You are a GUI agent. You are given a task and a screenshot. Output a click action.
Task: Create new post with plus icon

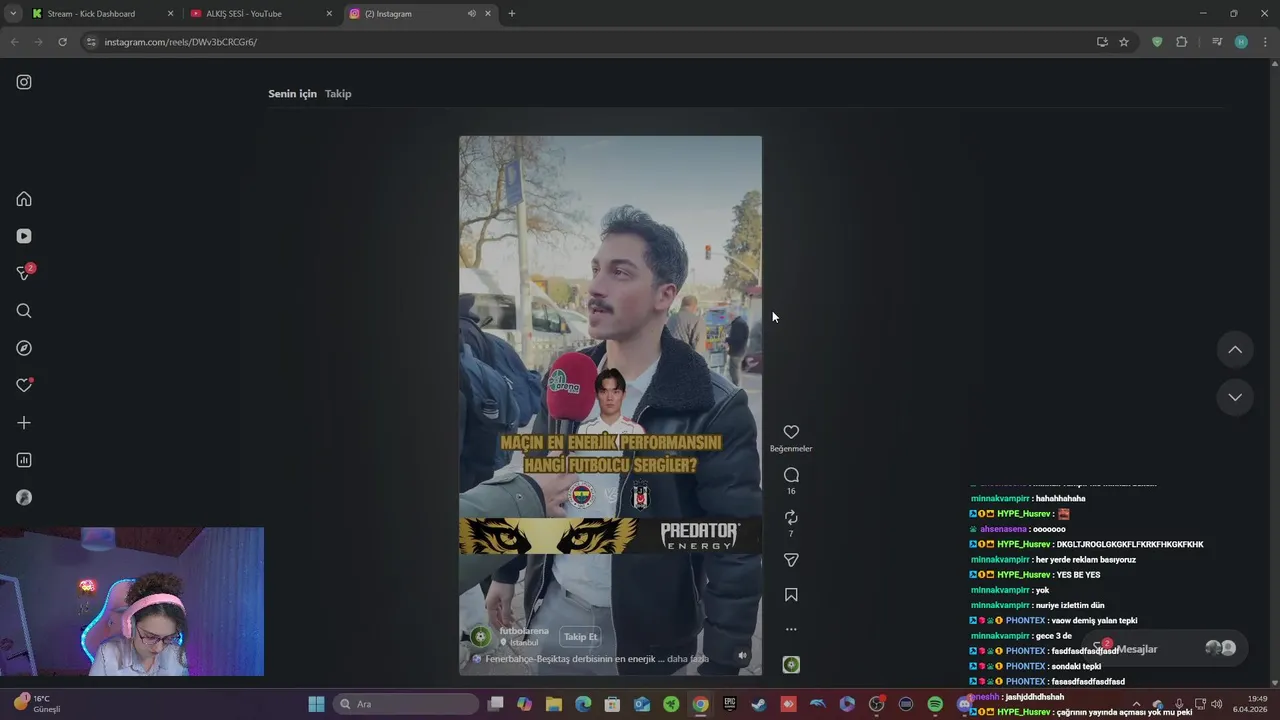pyautogui.click(x=24, y=423)
